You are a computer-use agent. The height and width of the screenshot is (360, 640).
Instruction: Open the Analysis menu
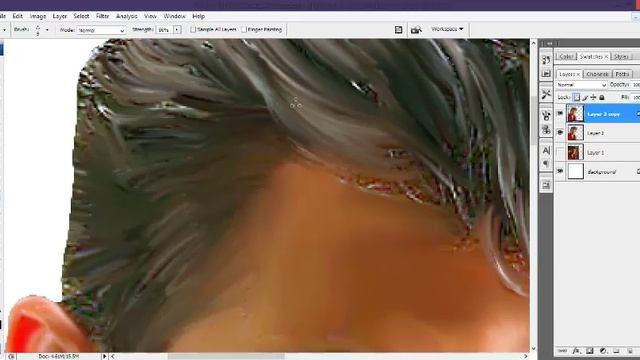127,16
